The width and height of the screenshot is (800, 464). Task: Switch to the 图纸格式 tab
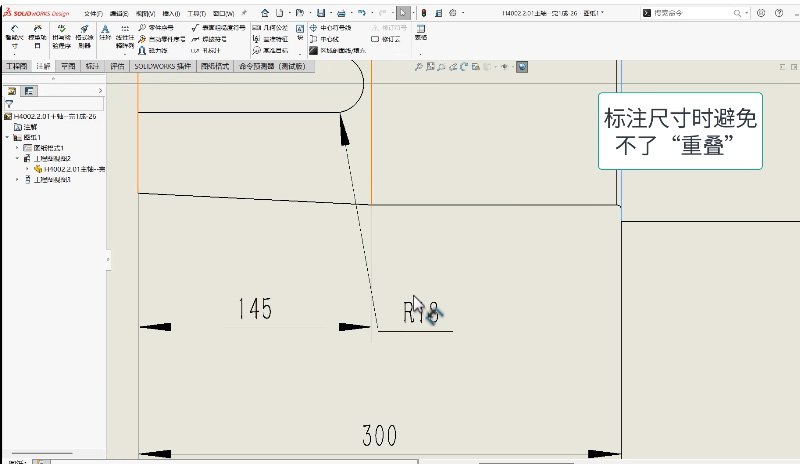pos(215,66)
